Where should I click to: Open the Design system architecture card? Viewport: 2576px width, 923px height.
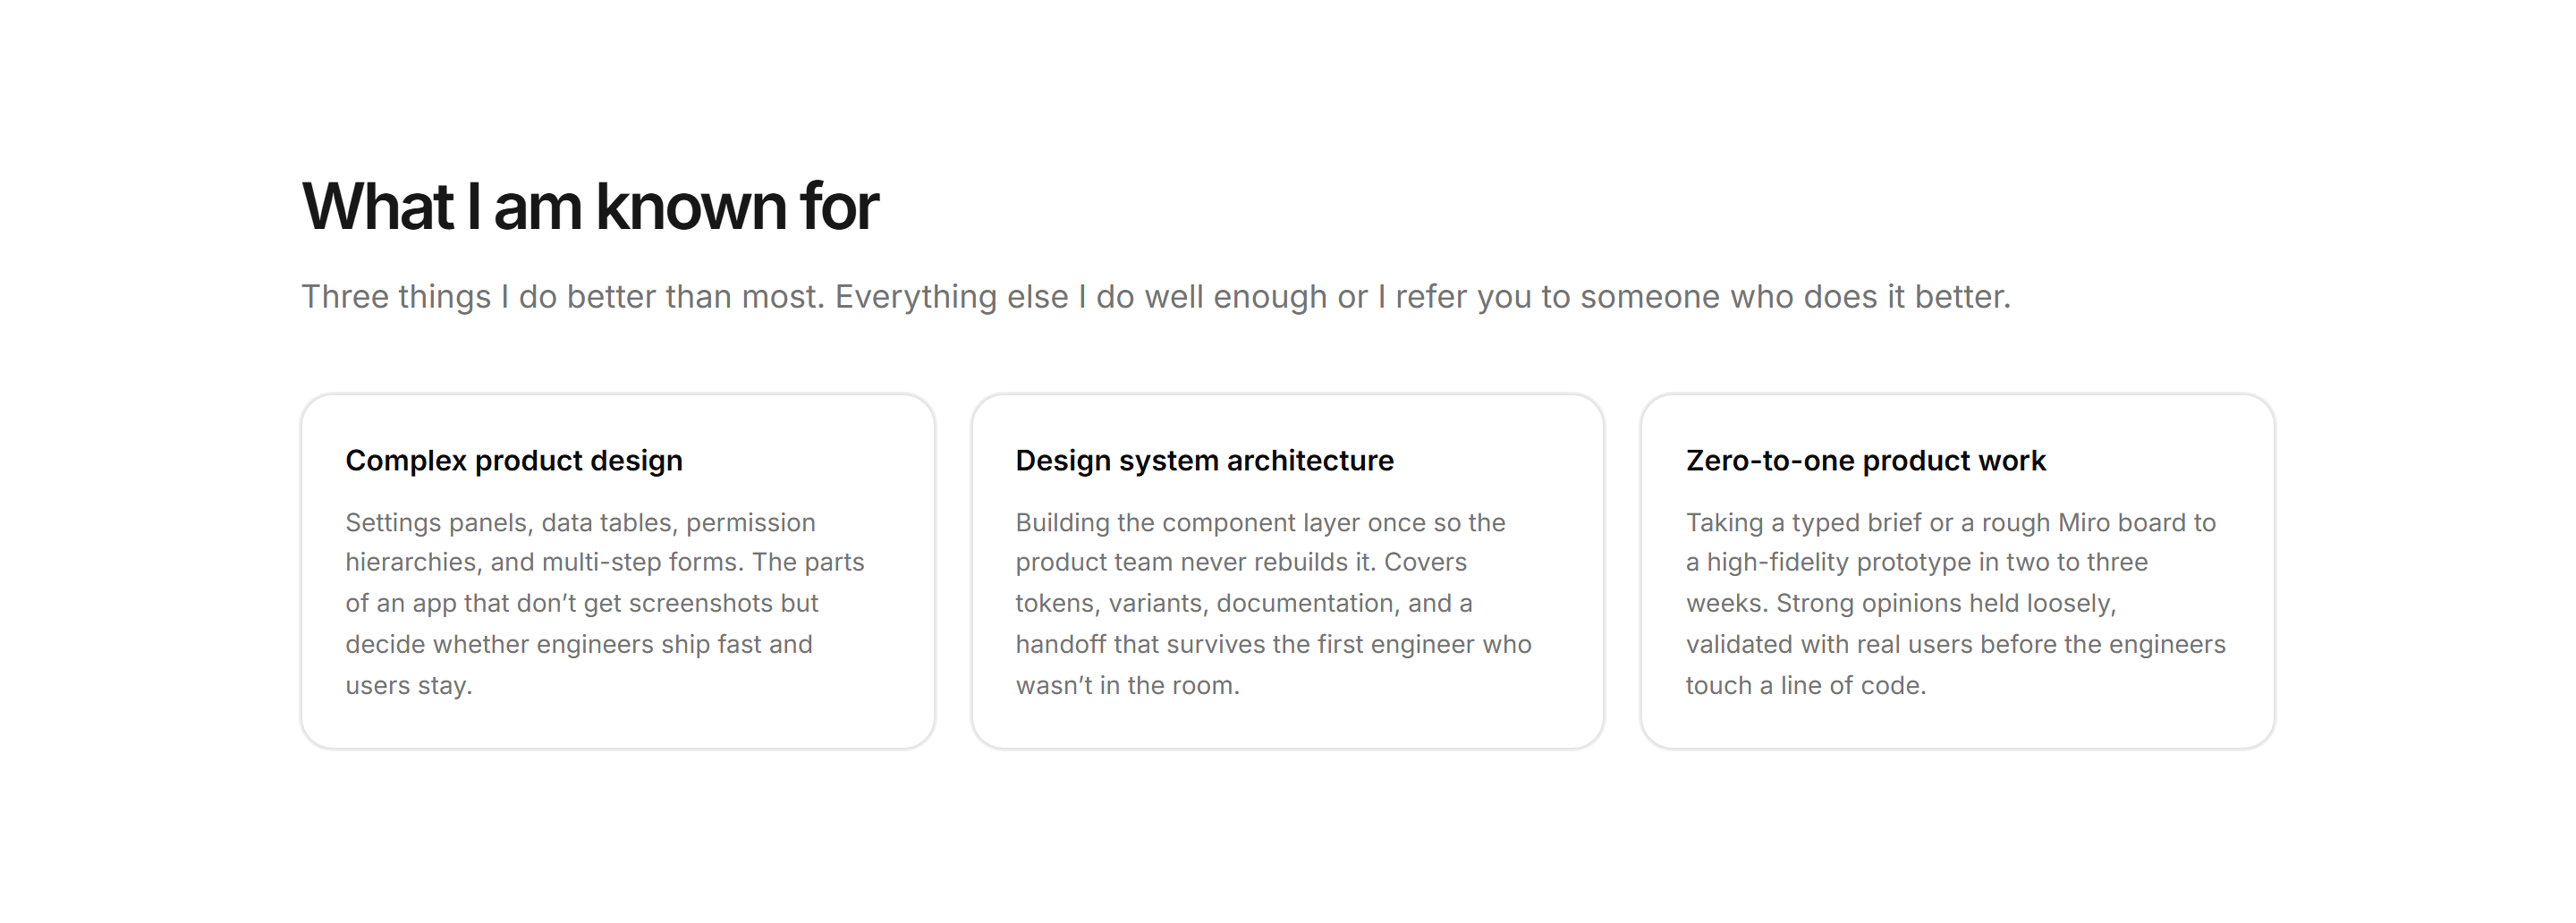1288,571
